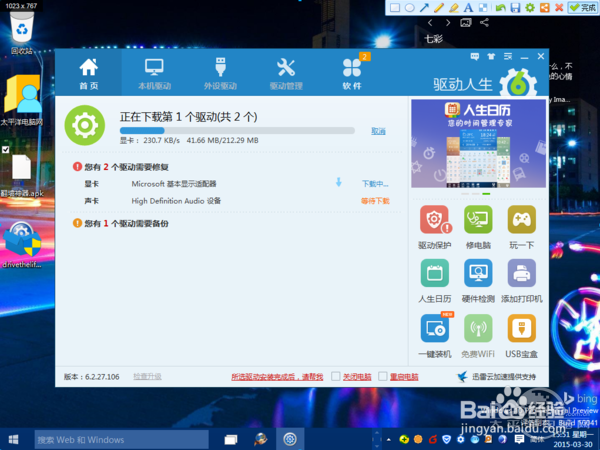Open 玩一下 game tool

tap(522, 227)
